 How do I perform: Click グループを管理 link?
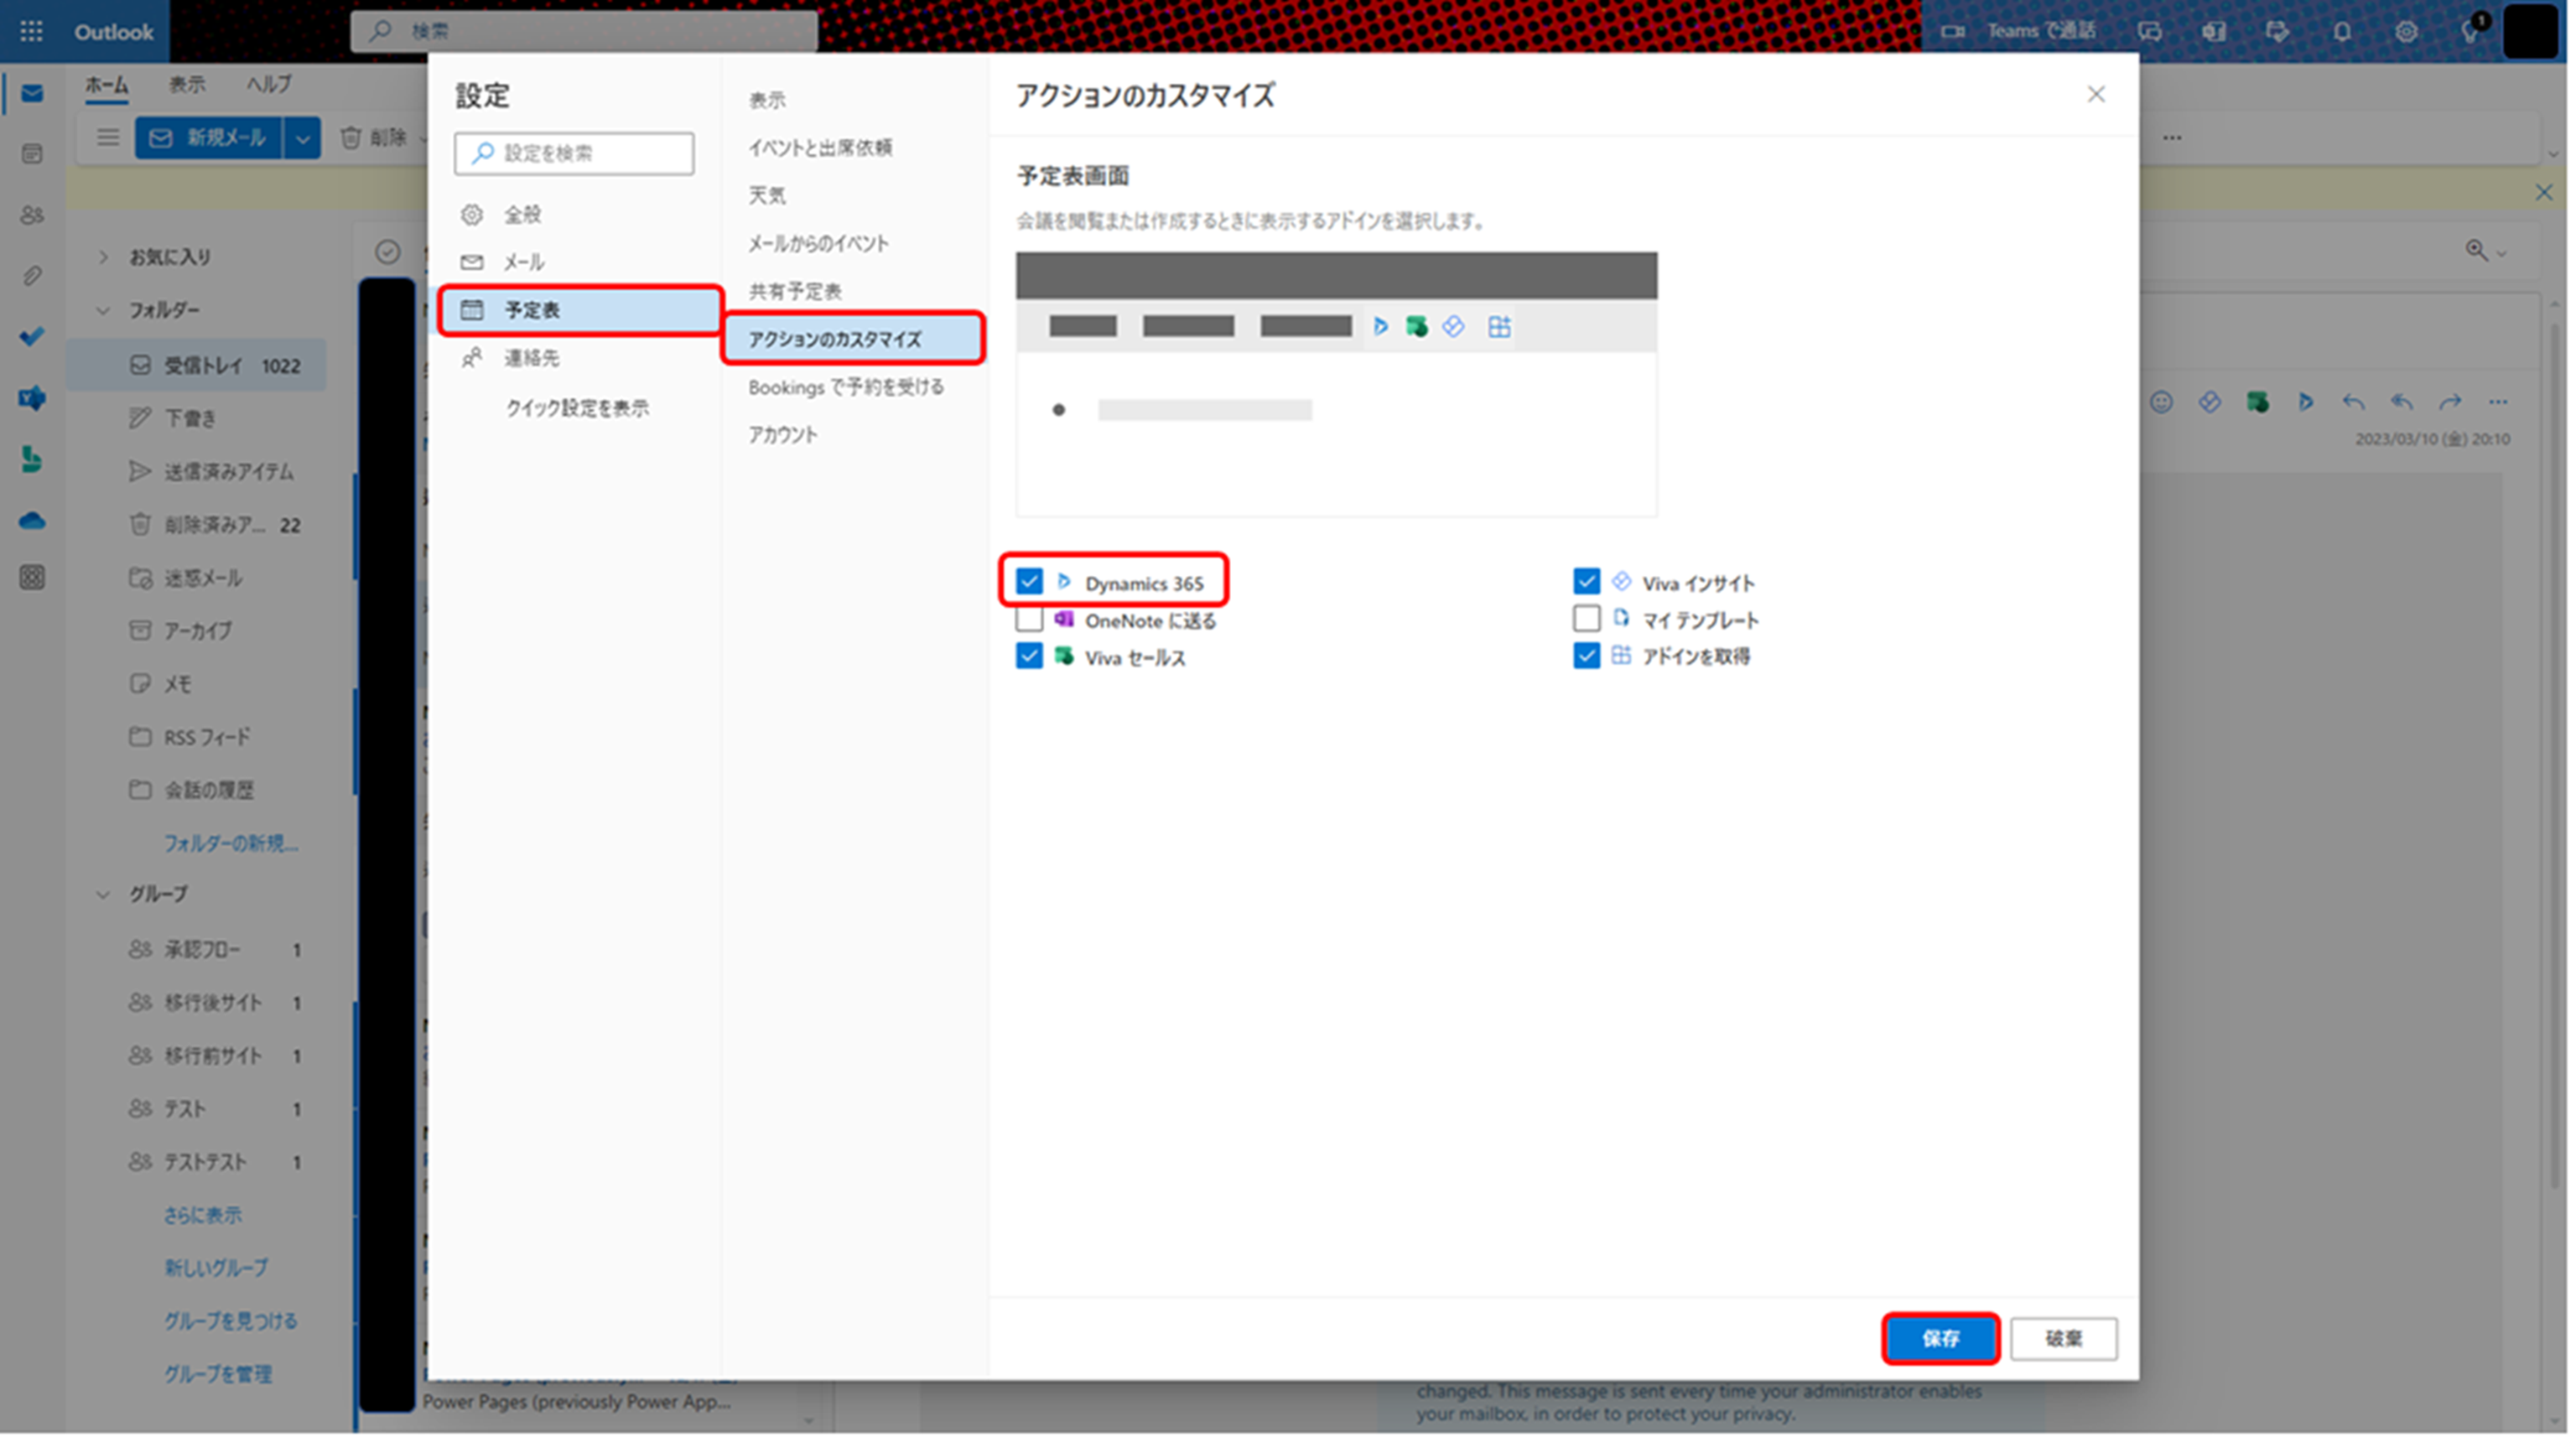point(218,1374)
